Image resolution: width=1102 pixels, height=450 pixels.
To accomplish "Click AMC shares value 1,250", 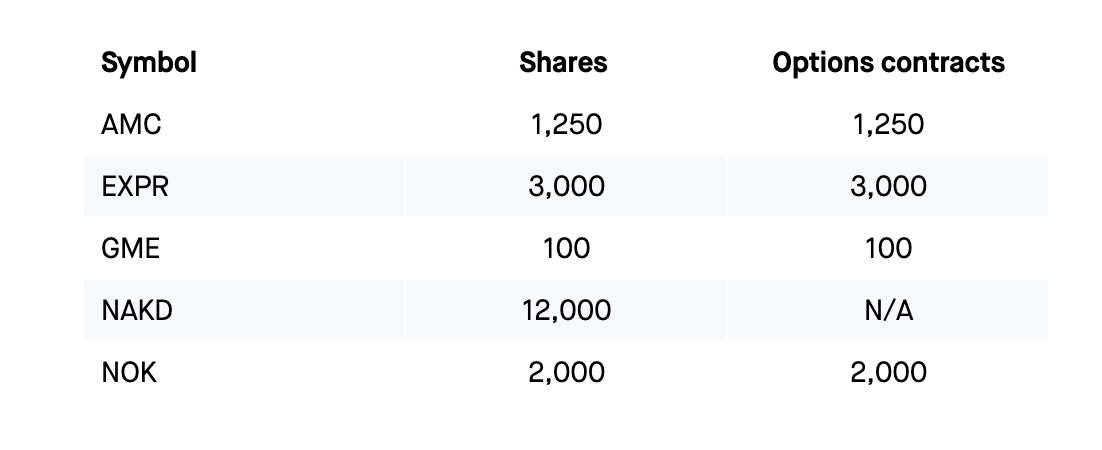I will pos(566,125).
